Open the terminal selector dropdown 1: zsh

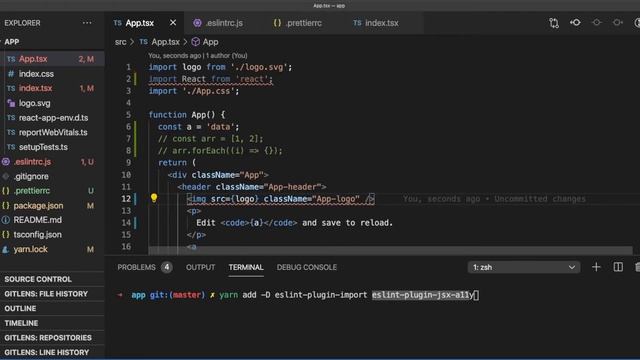(x=524, y=267)
